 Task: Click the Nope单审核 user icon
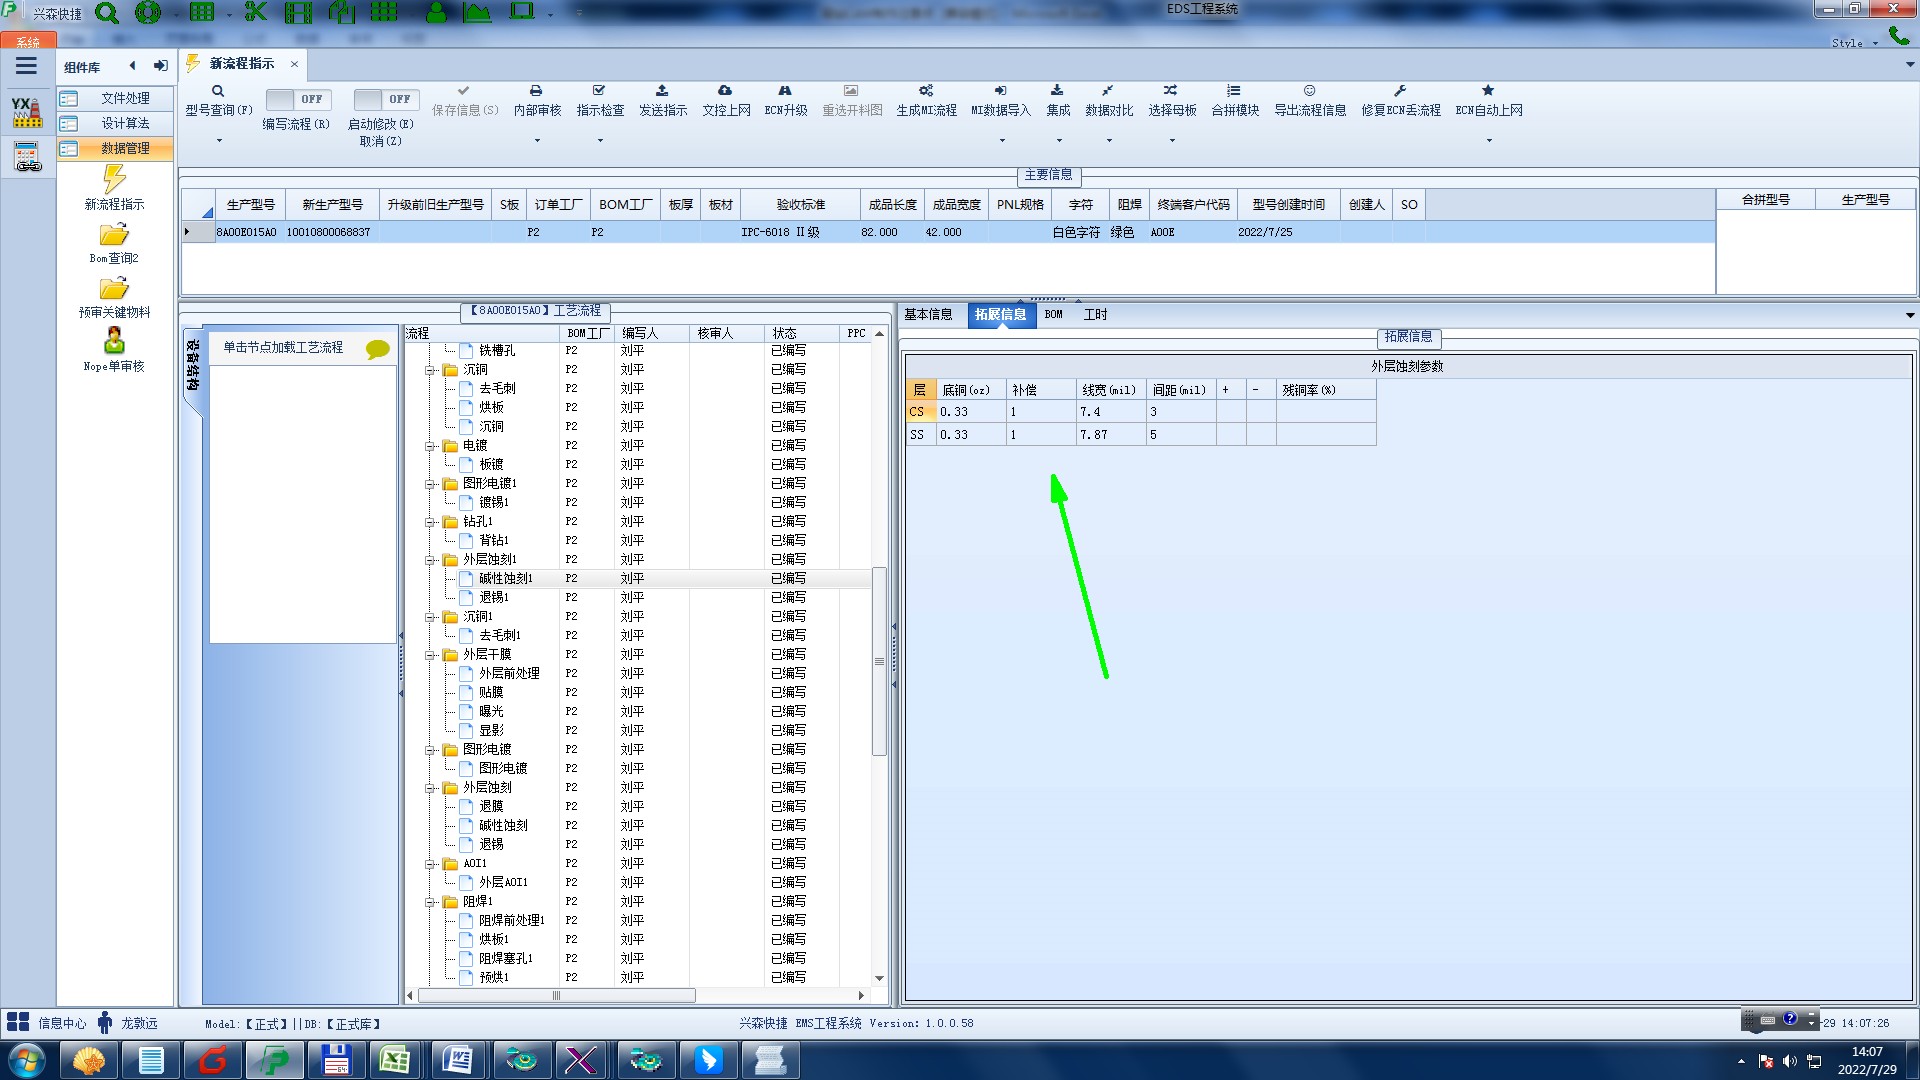click(x=114, y=342)
